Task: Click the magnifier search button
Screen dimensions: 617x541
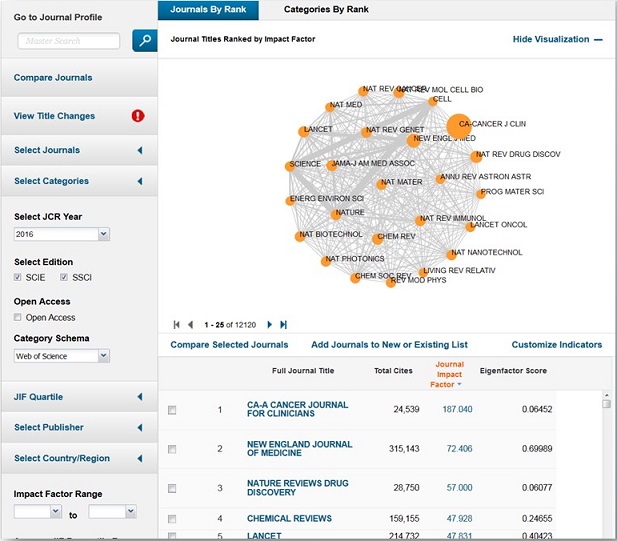Action: 145,41
